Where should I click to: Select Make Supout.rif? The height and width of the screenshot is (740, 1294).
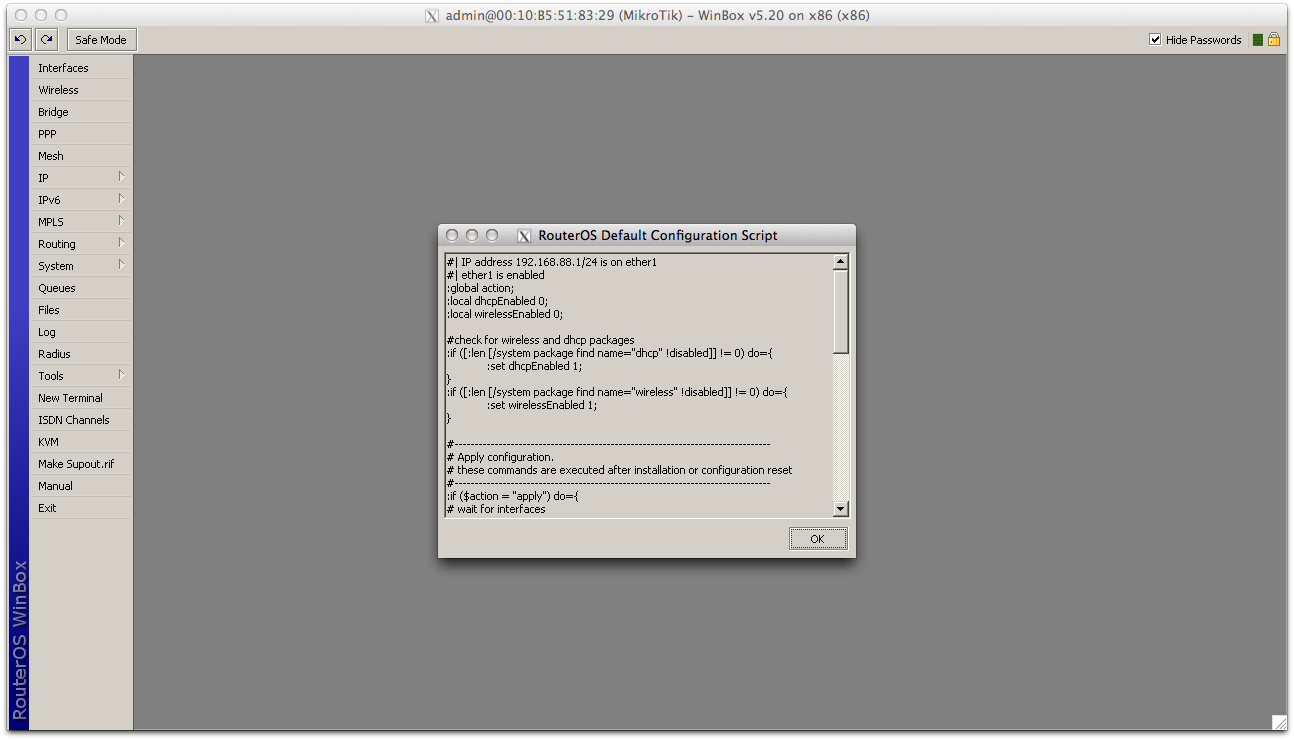pyautogui.click(x=81, y=464)
